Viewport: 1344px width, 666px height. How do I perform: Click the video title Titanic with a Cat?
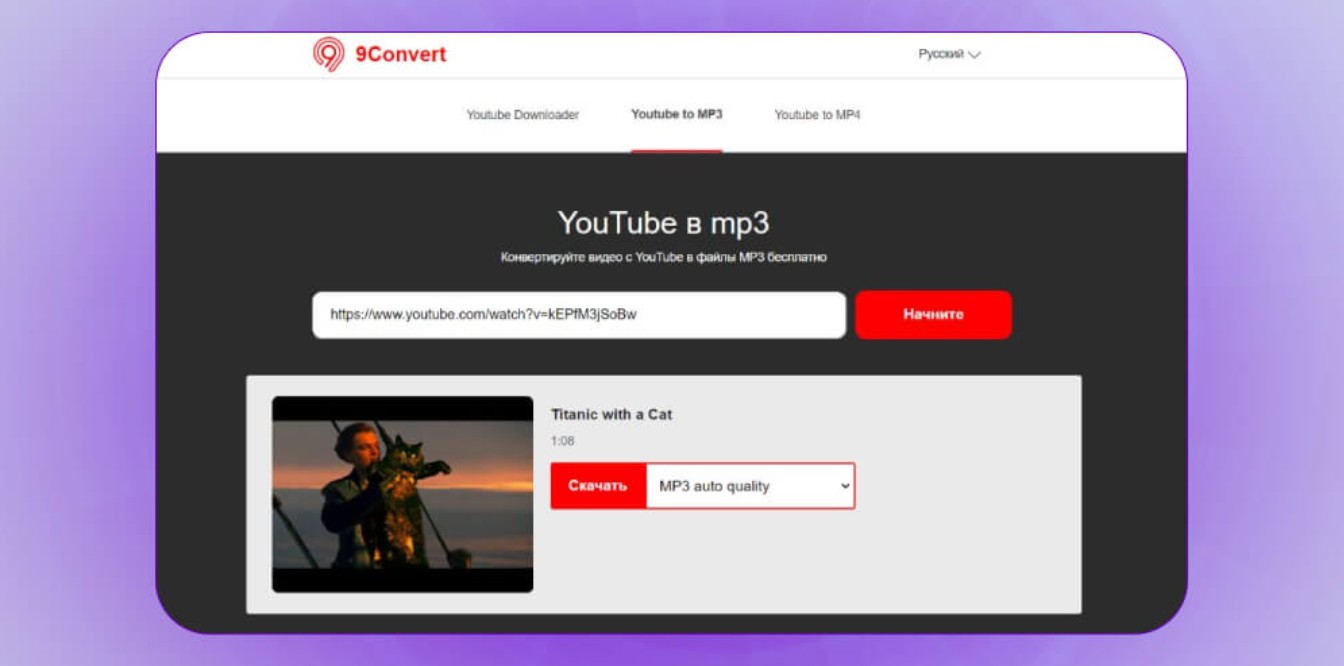(x=611, y=414)
